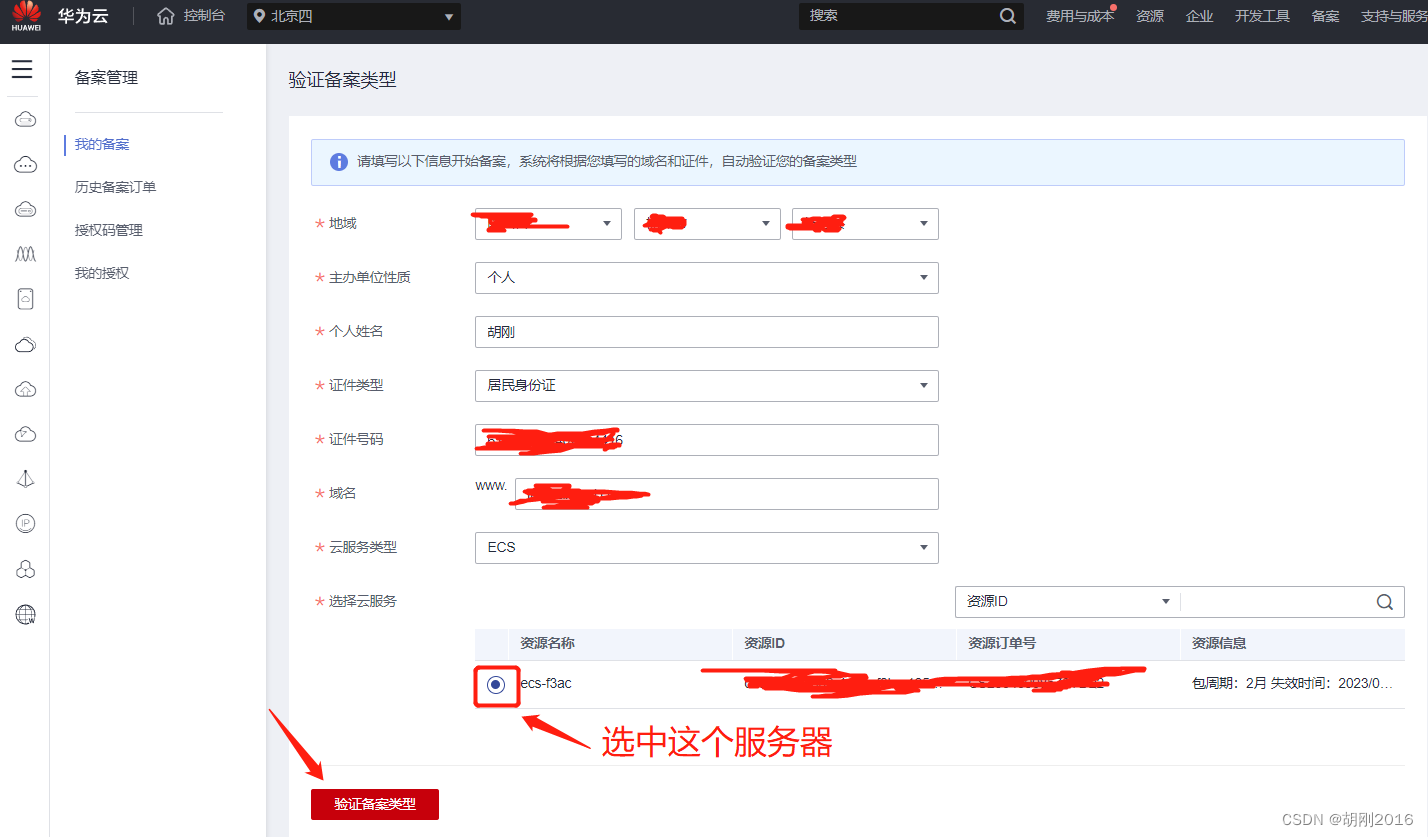Open the 费用与成本 top menu
This screenshot has height=837, width=1428.
1080,16
